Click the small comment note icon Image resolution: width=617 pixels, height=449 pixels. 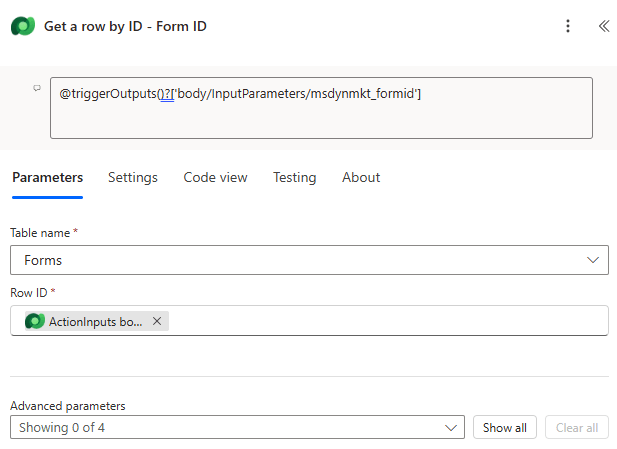[x=37, y=88]
